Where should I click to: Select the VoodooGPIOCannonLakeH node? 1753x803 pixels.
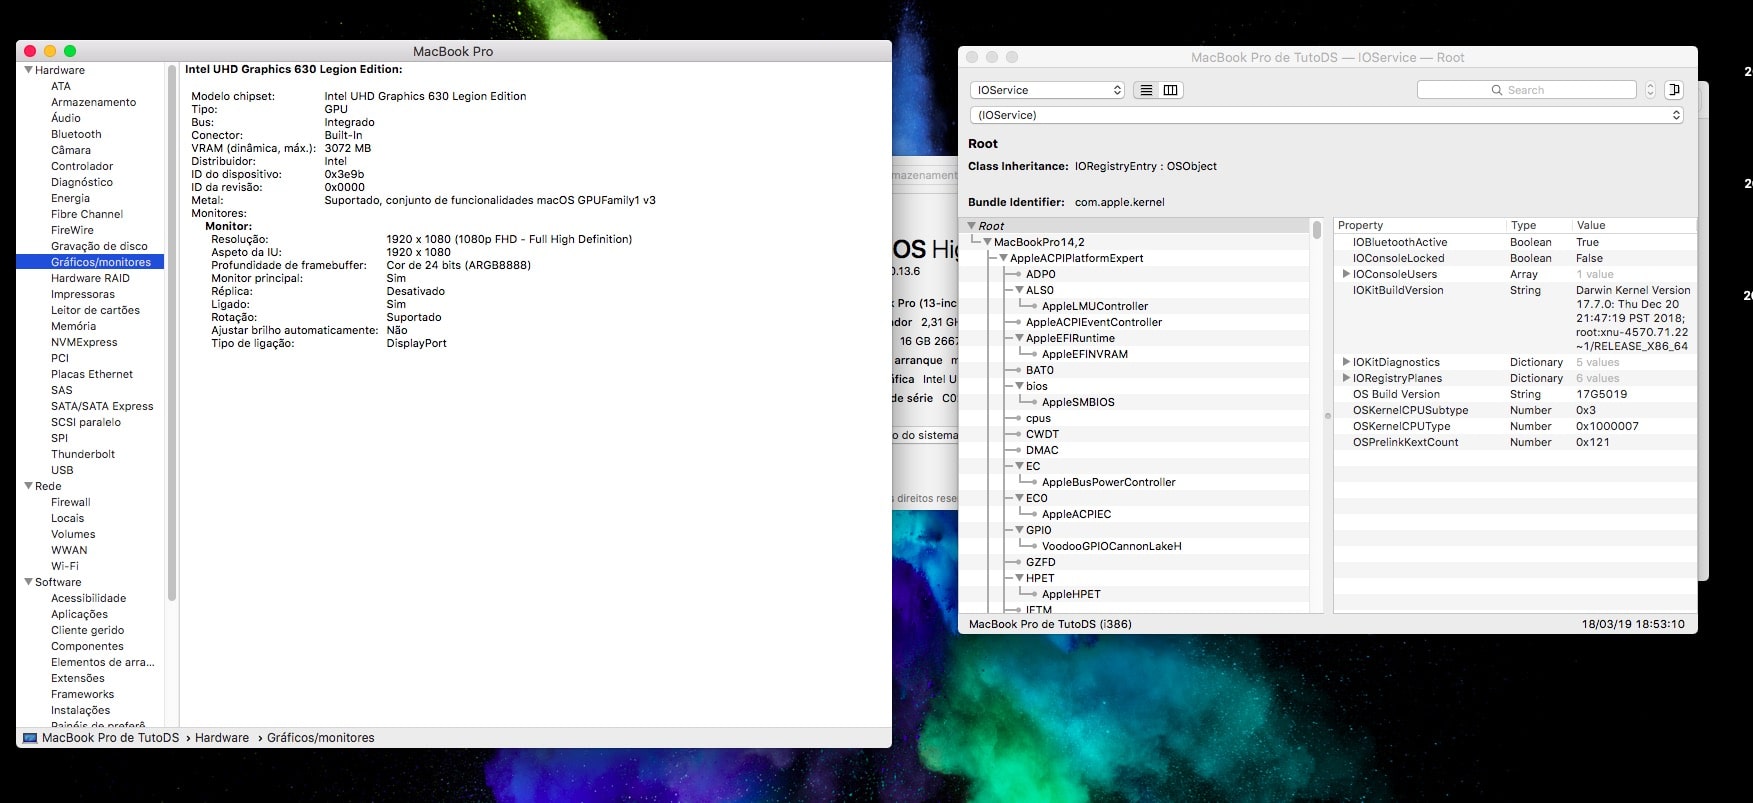(1112, 546)
